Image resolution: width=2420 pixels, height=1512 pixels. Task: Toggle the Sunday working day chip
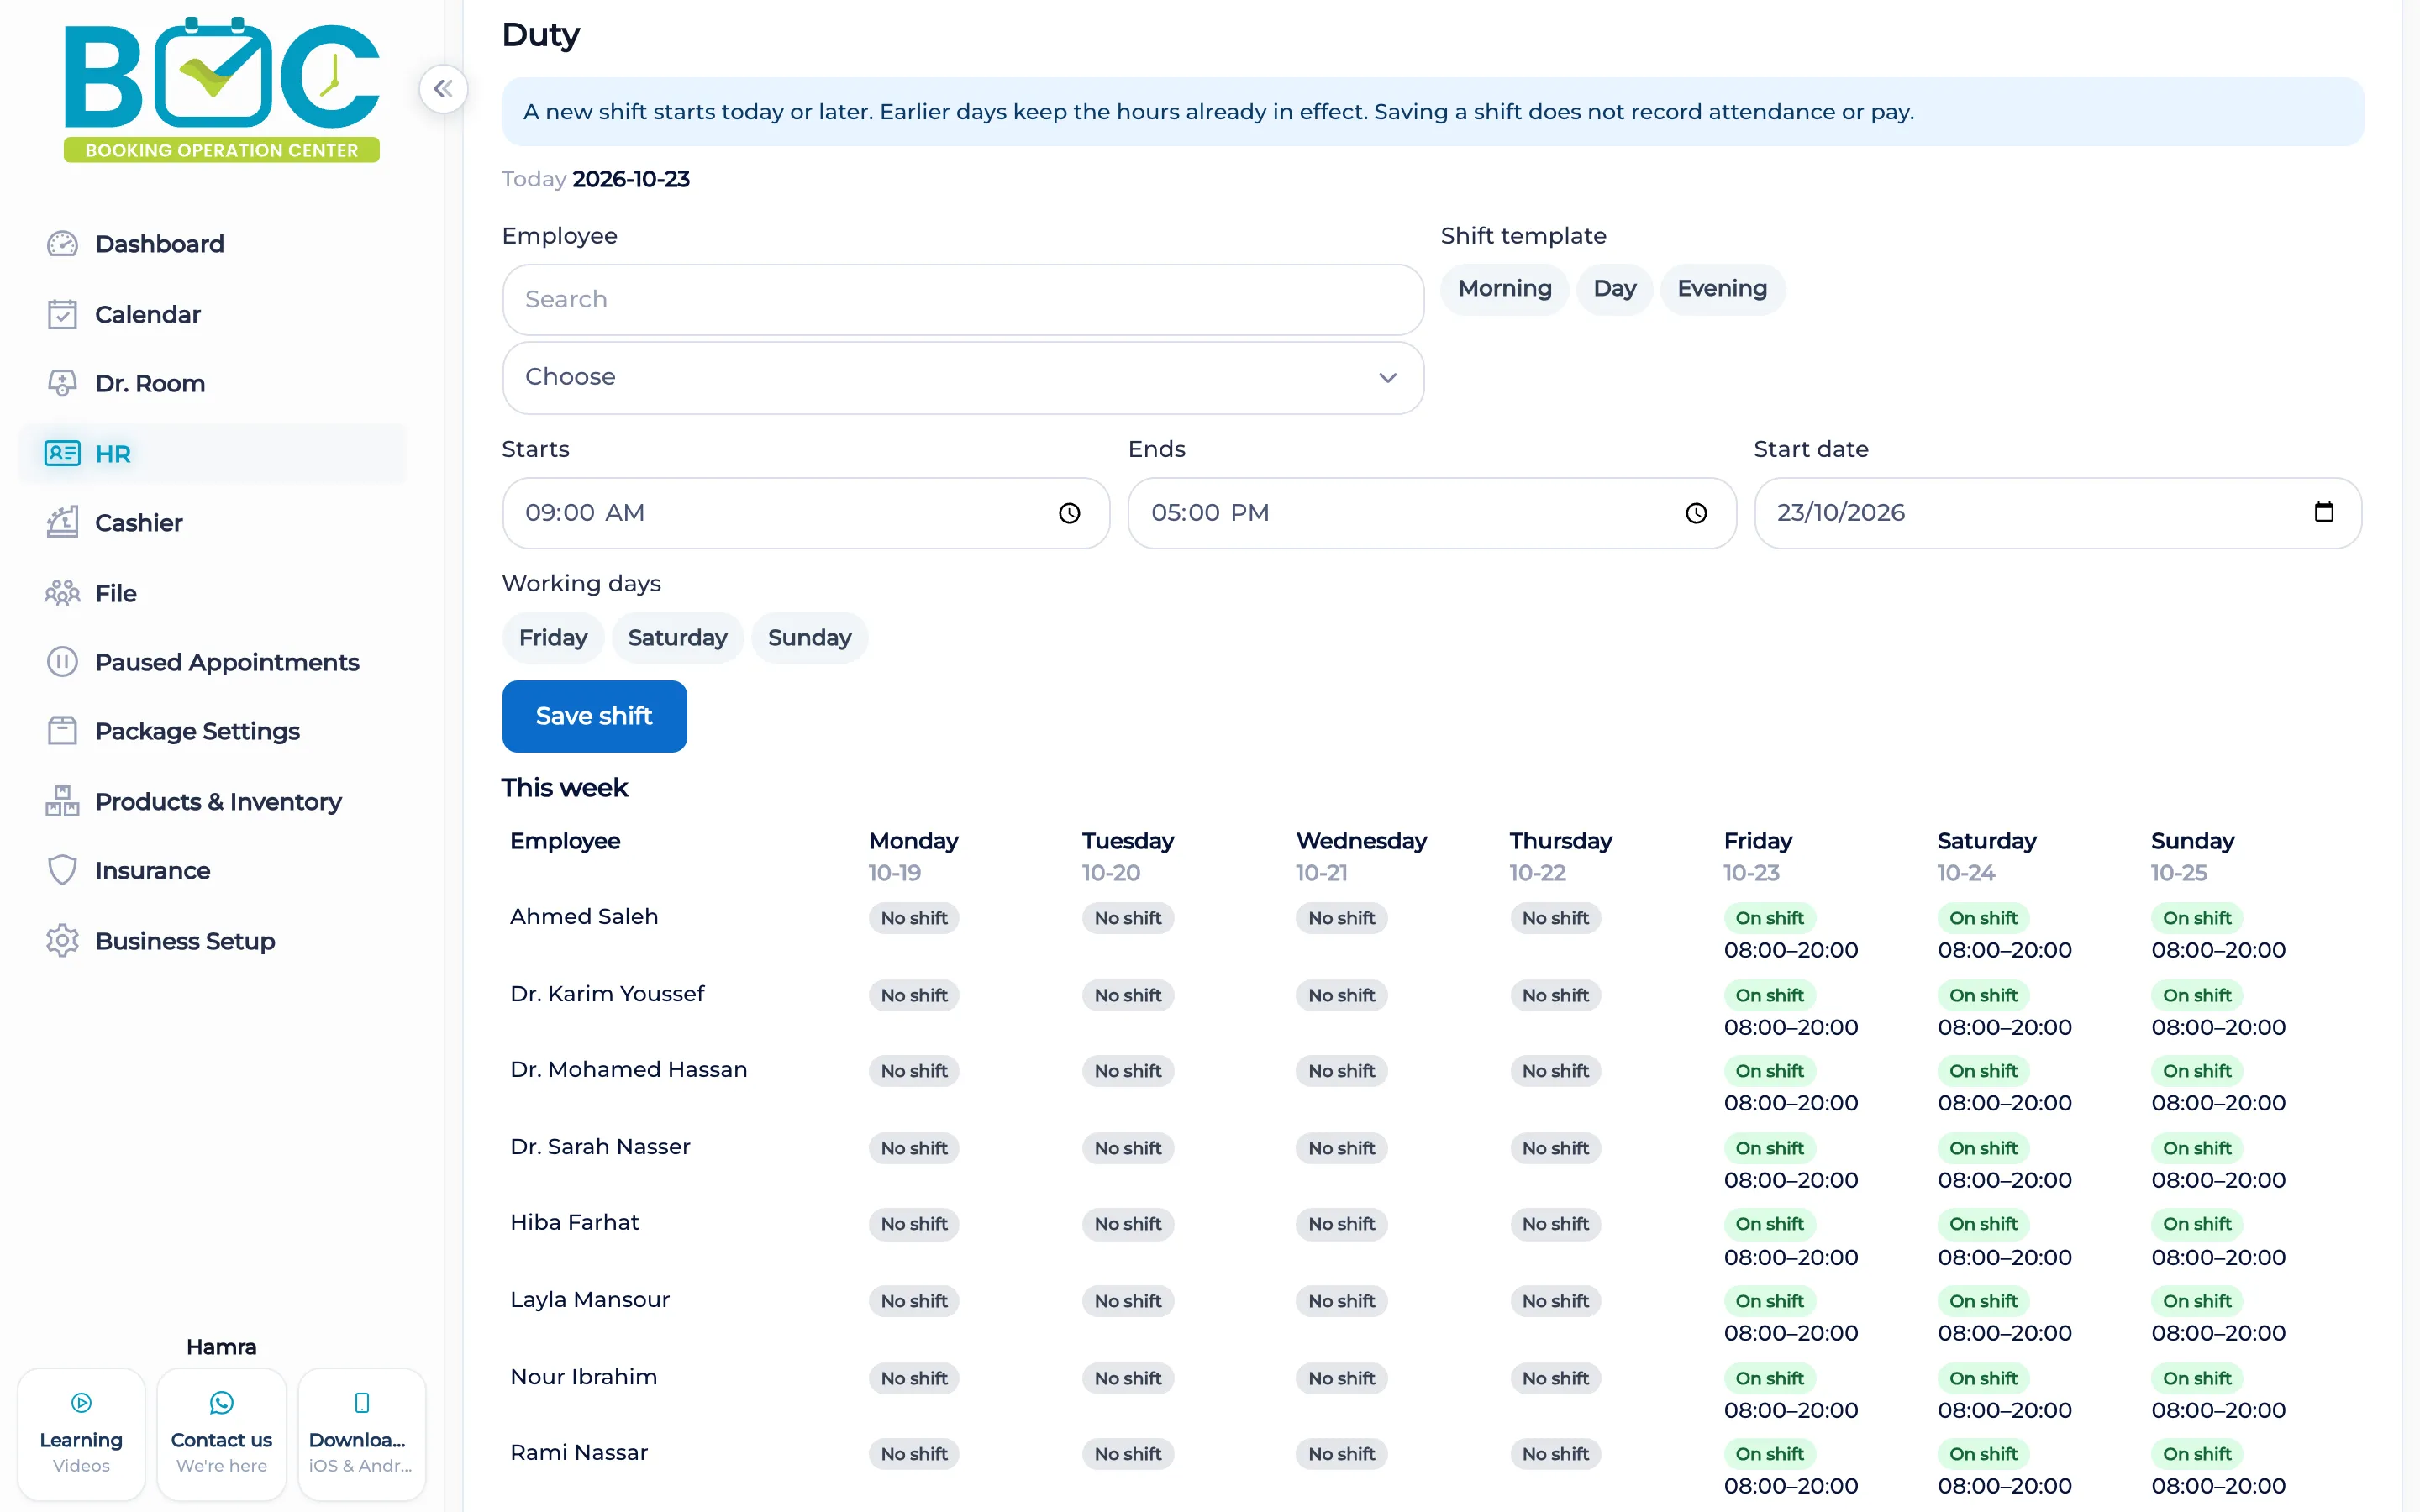[809, 638]
